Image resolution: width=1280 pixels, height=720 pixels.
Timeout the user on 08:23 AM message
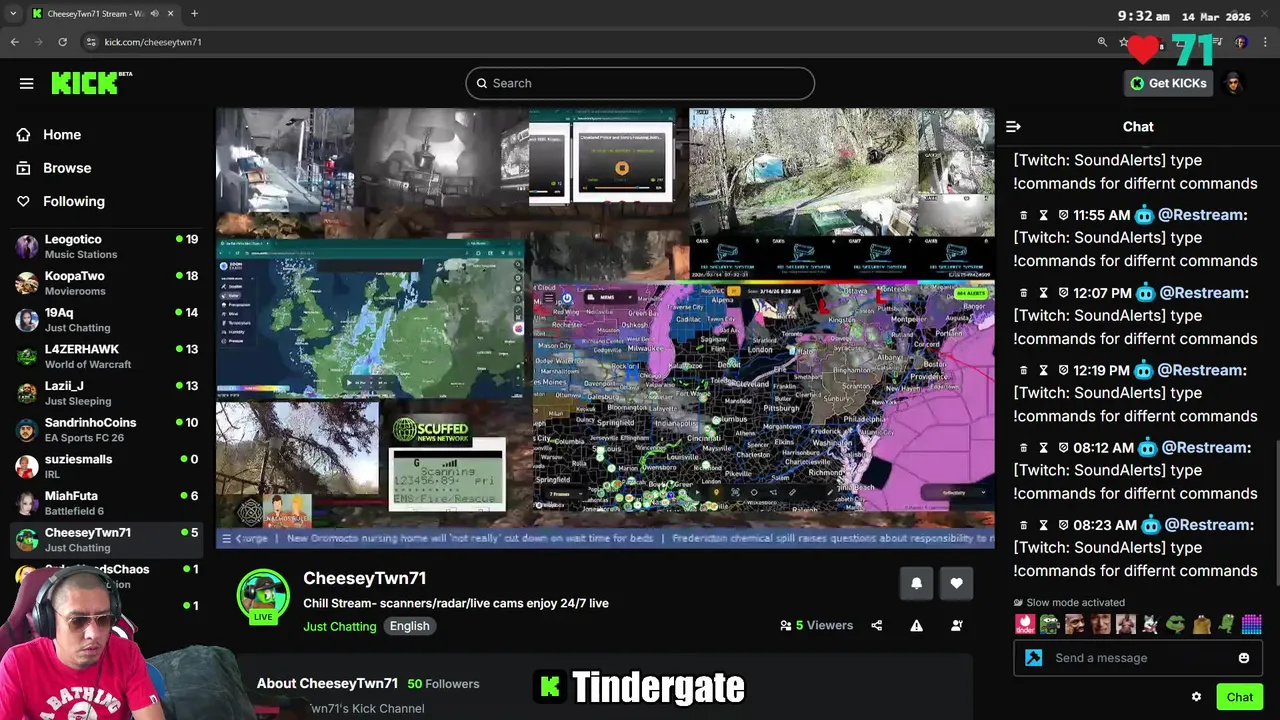coord(1043,525)
